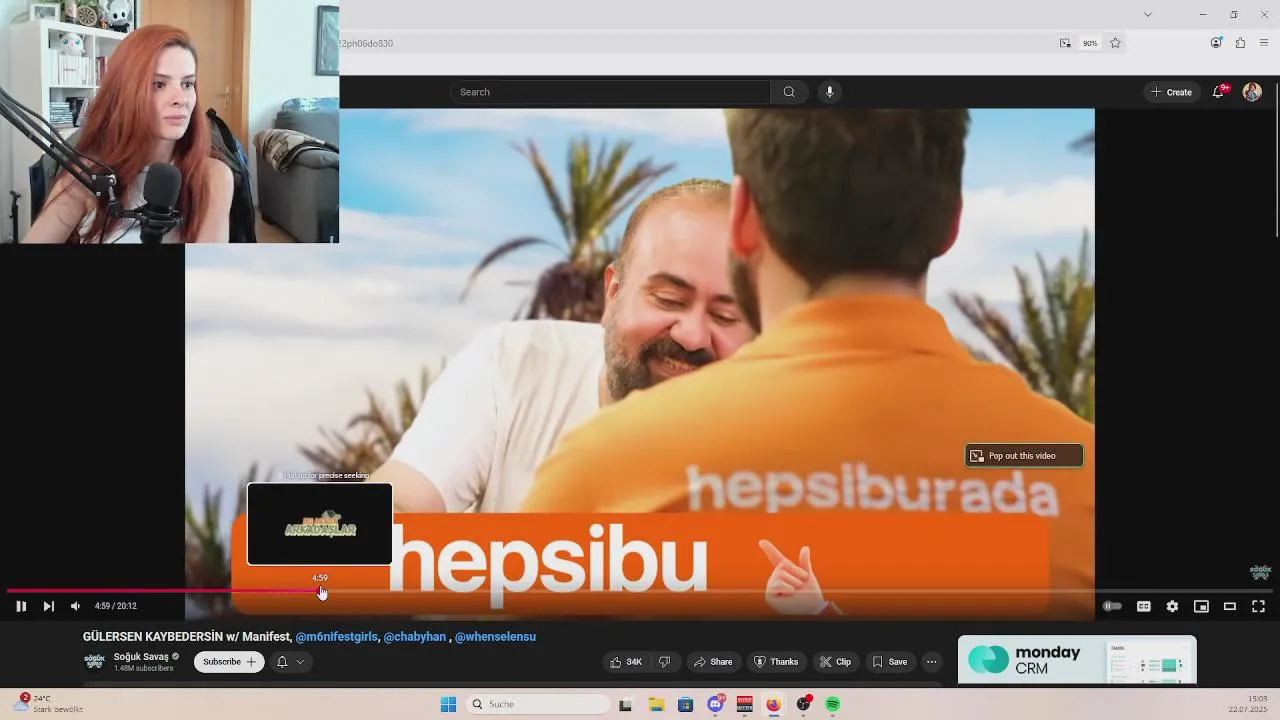This screenshot has height=720, width=1280.
Task: Toggle autoplay switch in player
Action: (x=1112, y=606)
